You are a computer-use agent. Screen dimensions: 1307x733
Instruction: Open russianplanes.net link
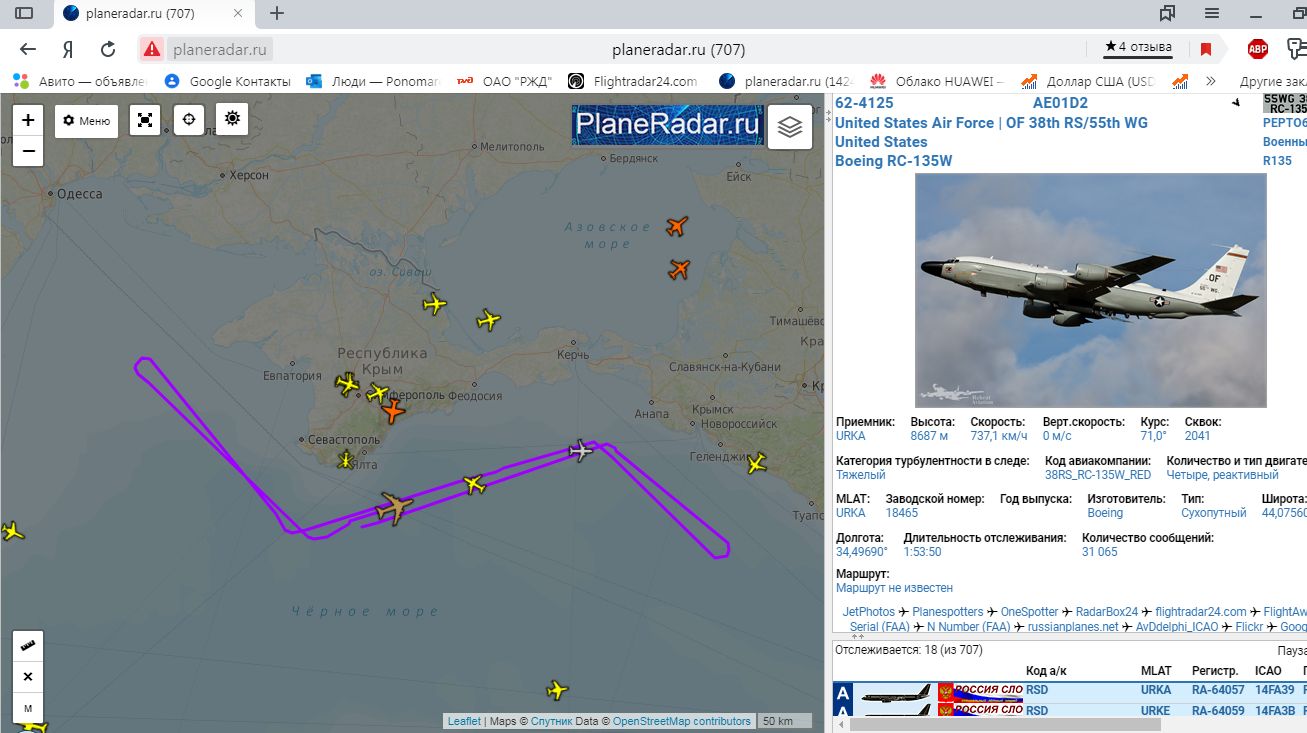(x=1073, y=627)
